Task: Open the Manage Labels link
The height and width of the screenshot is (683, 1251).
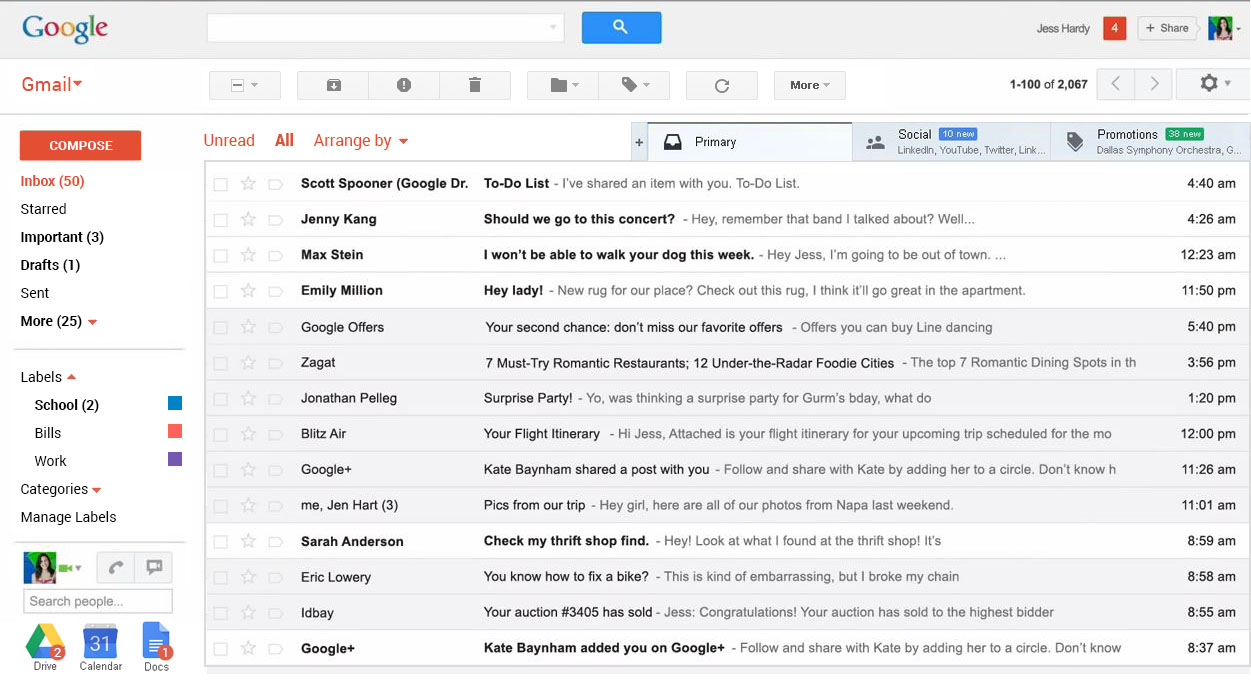Action: tap(68, 517)
